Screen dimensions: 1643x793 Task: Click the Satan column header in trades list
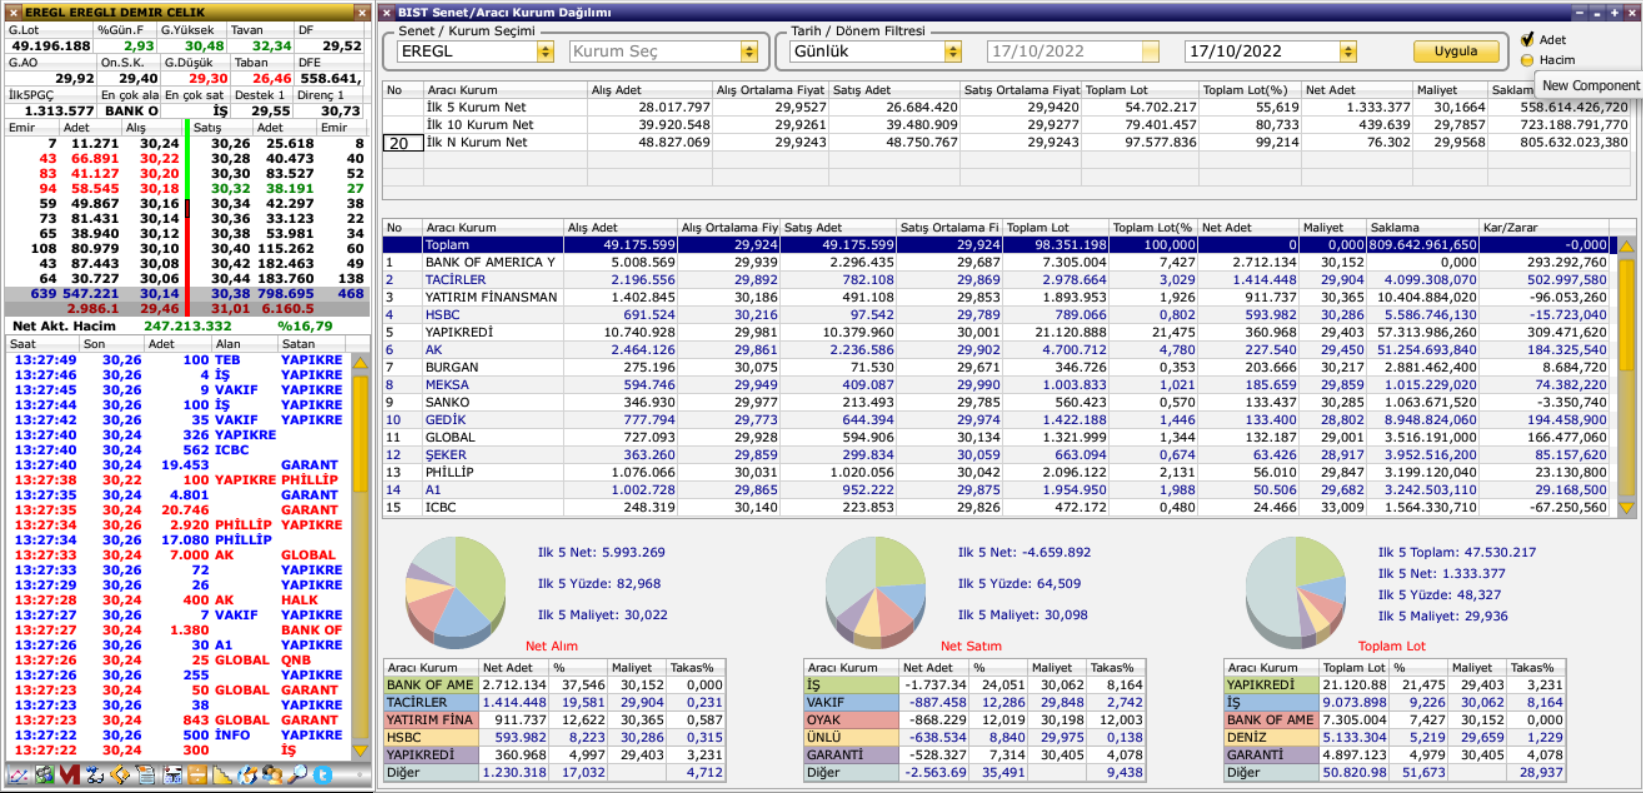click(x=312, y=344)
